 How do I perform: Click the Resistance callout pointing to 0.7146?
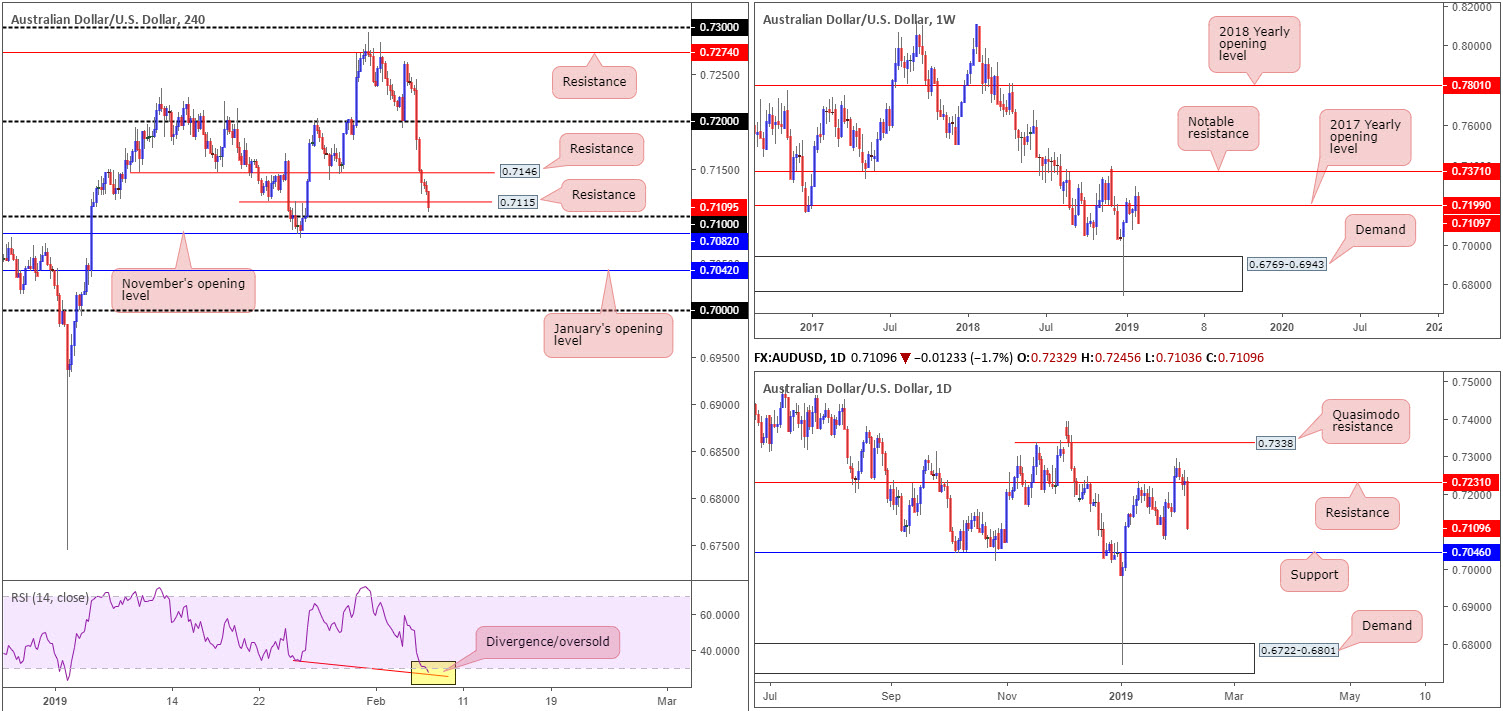pos(601,149)
